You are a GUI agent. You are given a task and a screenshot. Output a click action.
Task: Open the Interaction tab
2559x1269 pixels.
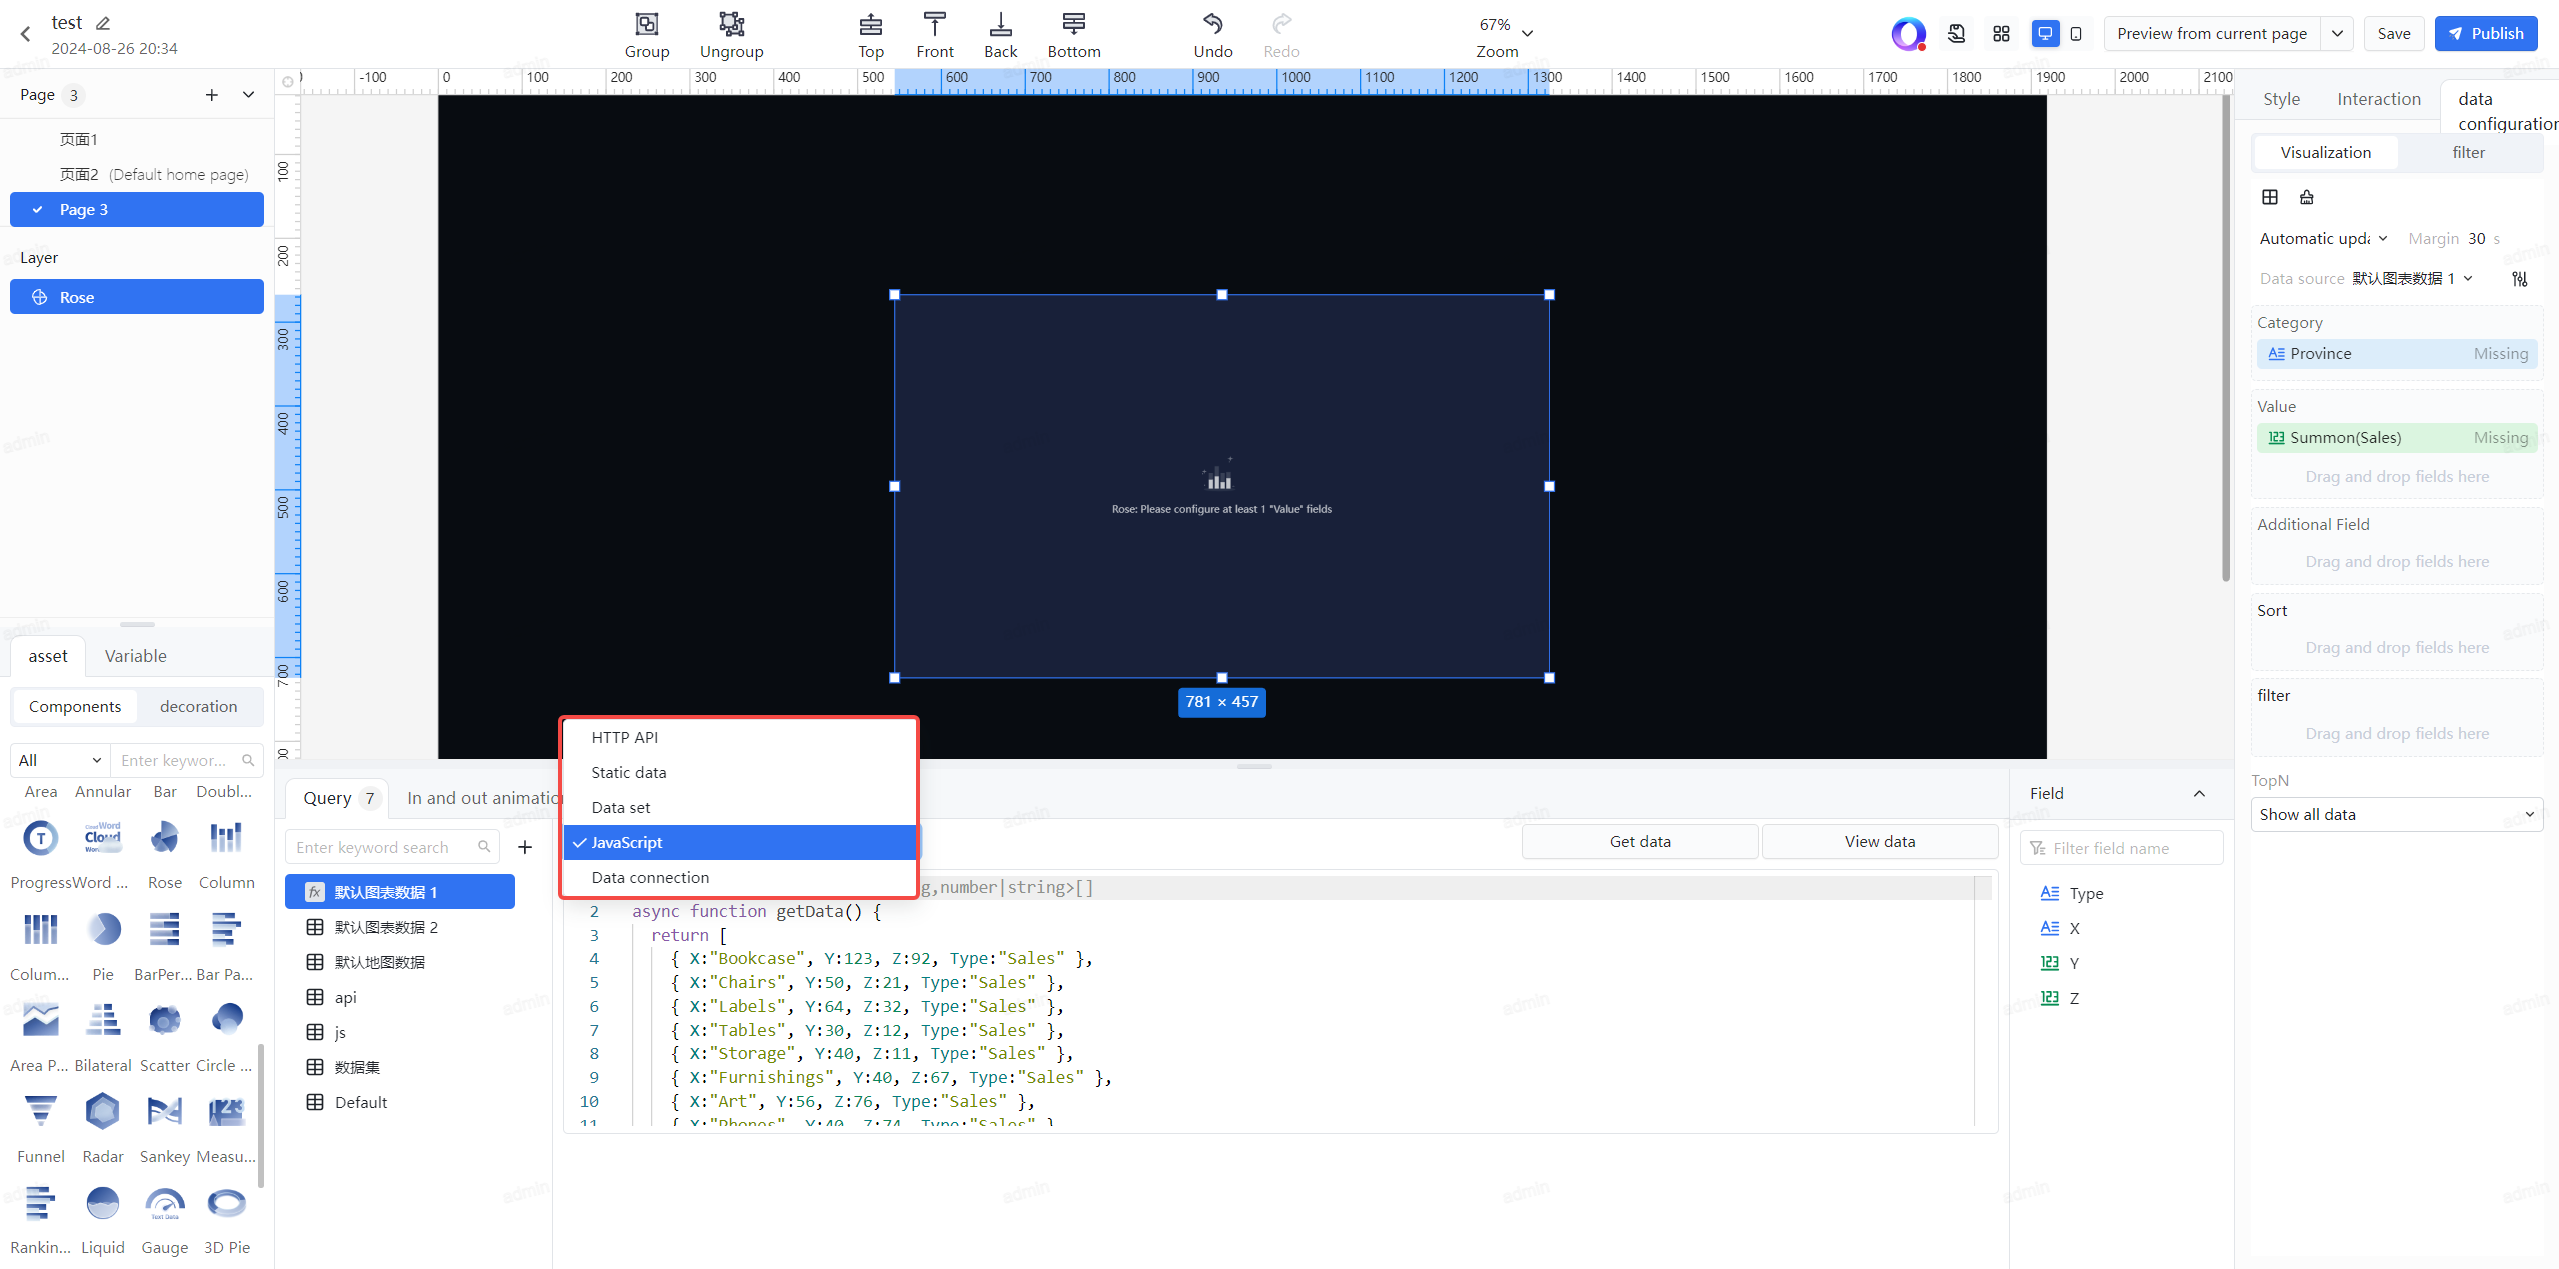point(2379,99)
